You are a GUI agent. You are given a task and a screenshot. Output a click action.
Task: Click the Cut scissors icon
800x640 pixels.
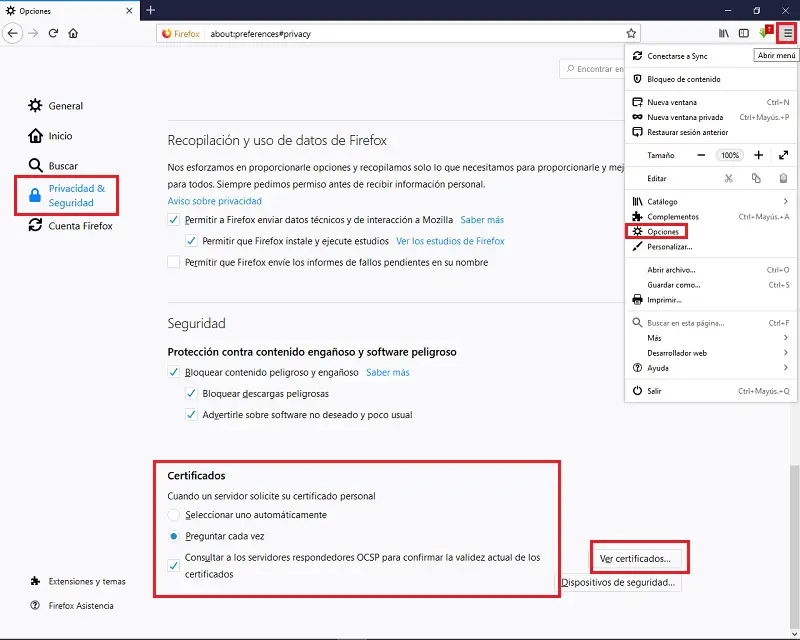tap(729, 178)
